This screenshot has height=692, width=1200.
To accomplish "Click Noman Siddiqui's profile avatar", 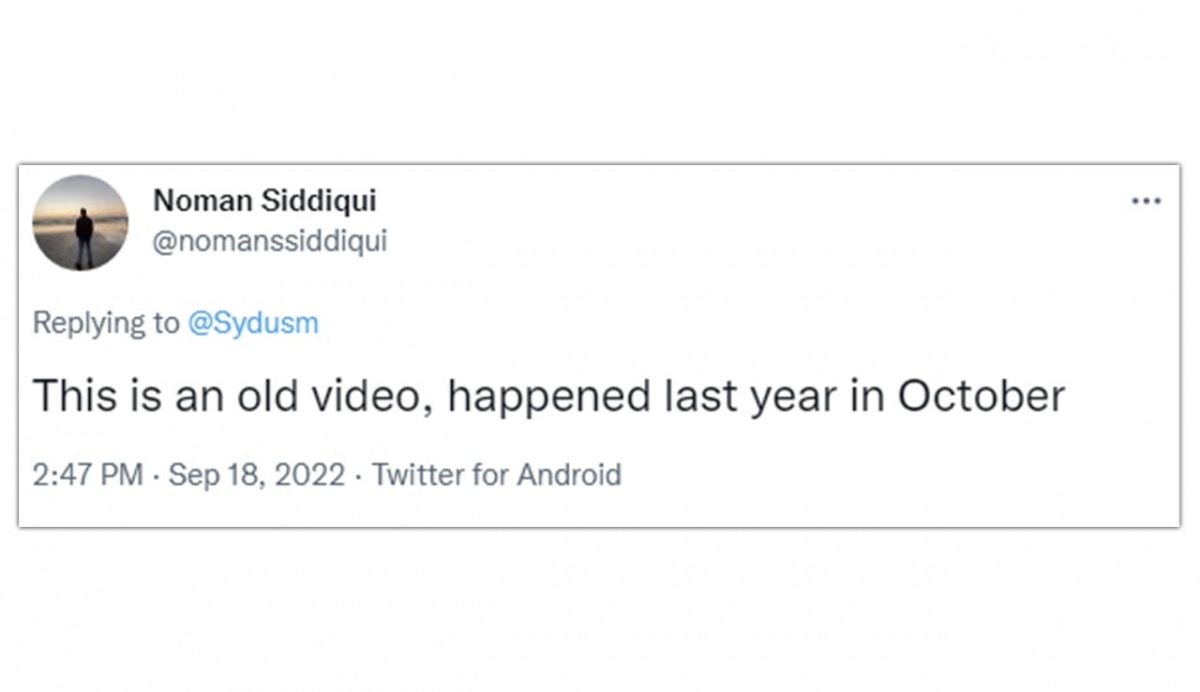I will (x=80, y=223).
